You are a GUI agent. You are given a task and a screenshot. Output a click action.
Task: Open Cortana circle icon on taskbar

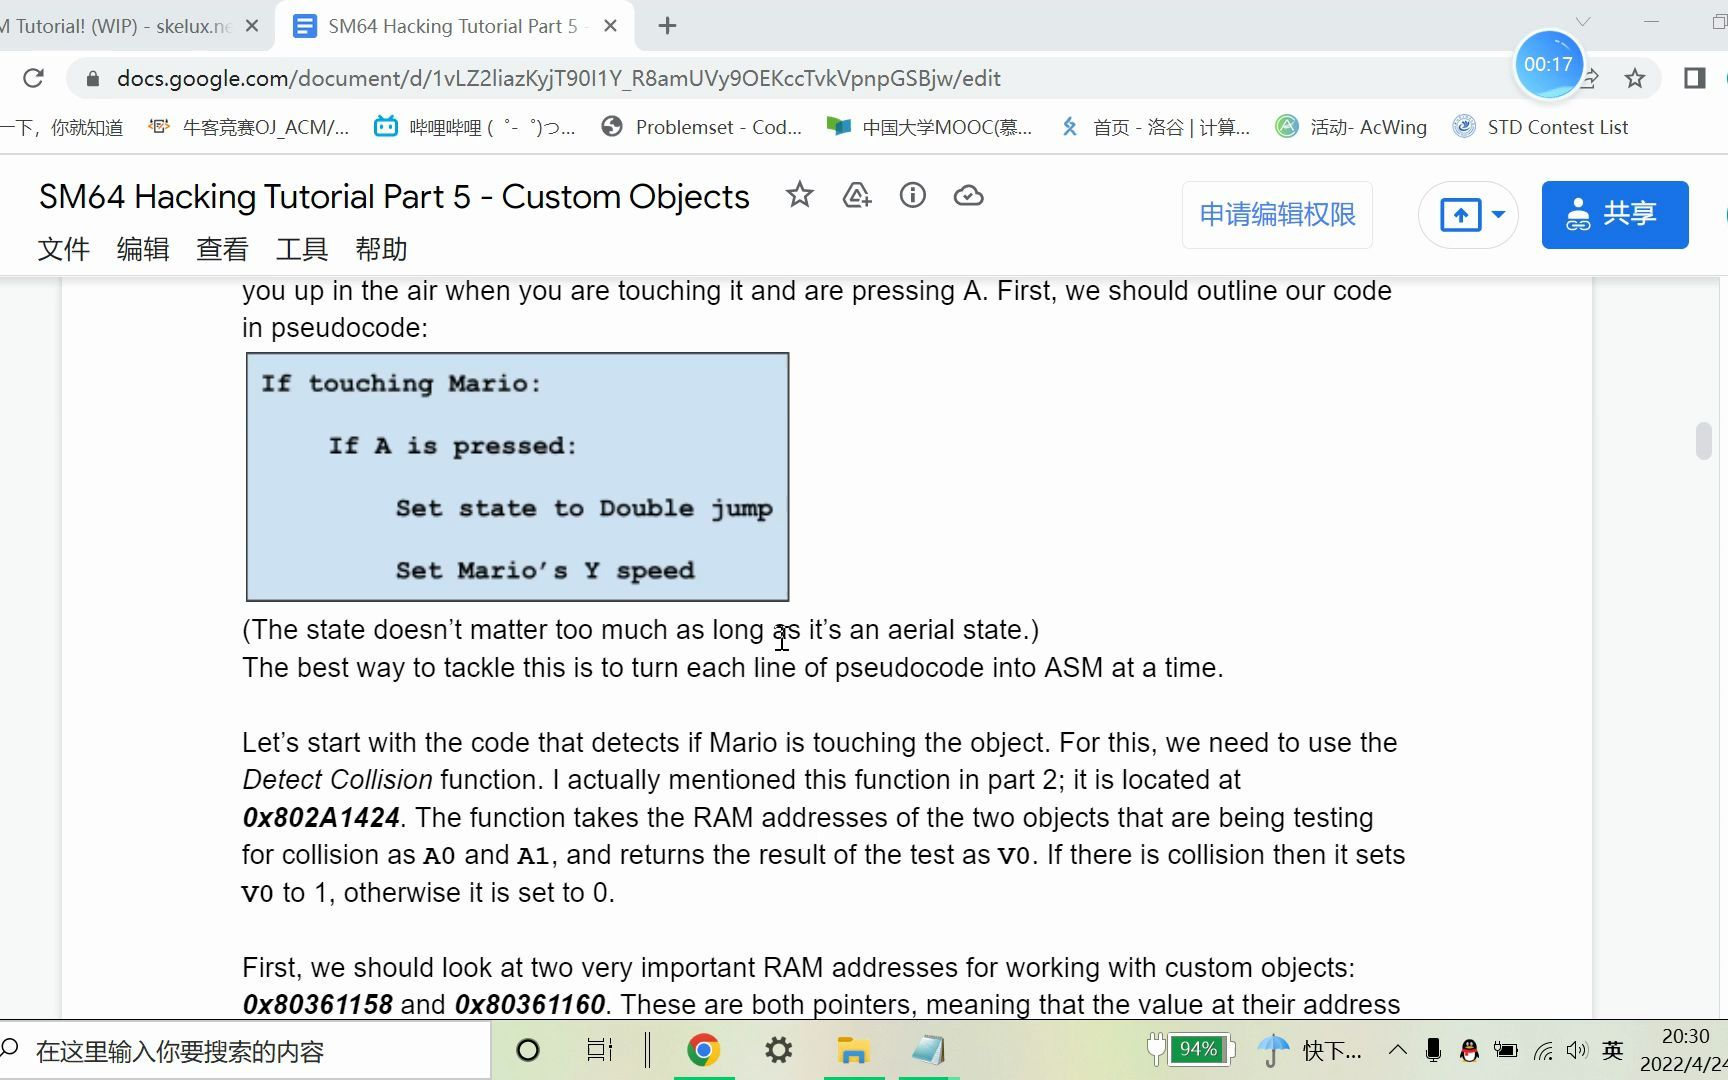[528, 1050]
